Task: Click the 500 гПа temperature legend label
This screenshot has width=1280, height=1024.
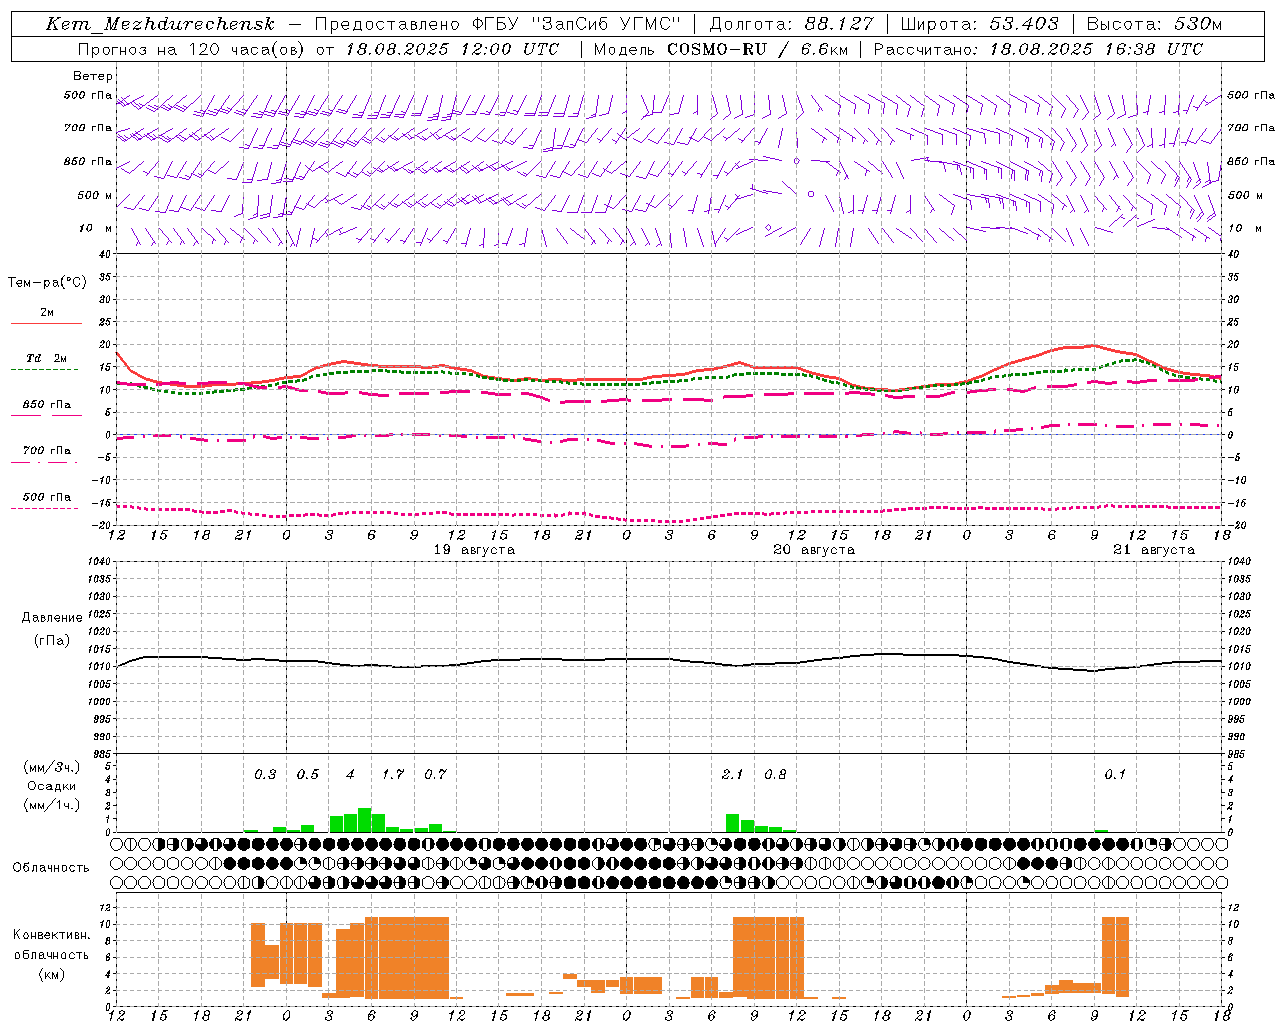Action: coord(46,497)
